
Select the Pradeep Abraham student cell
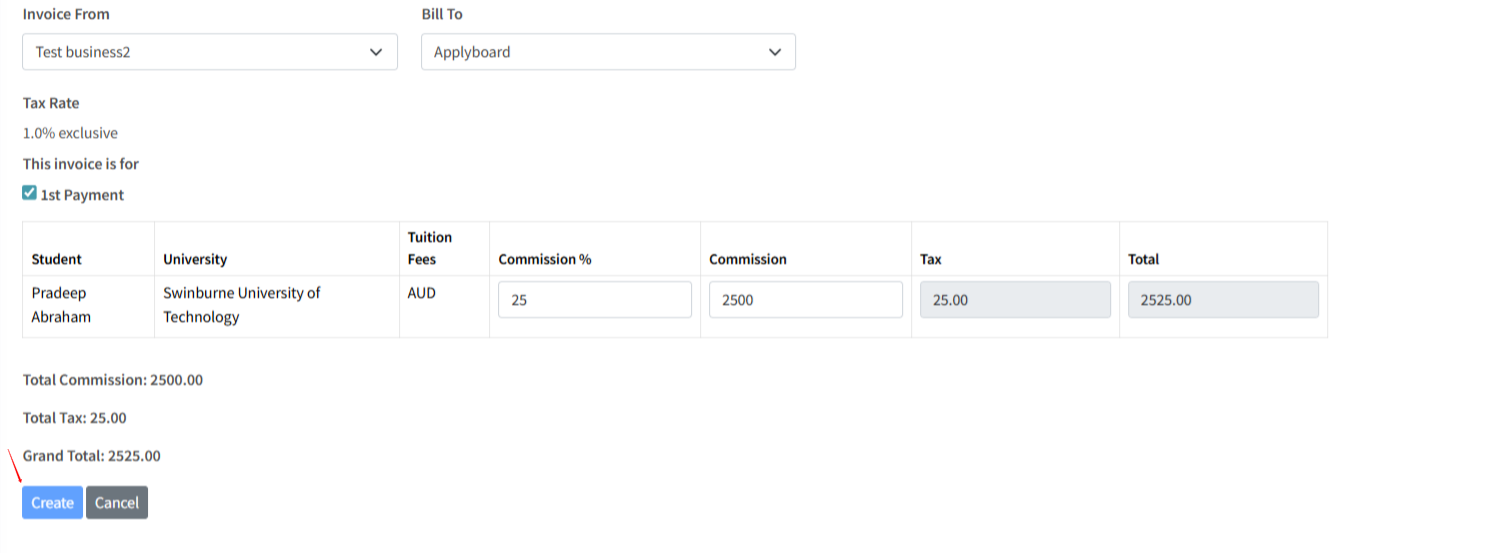61,305
